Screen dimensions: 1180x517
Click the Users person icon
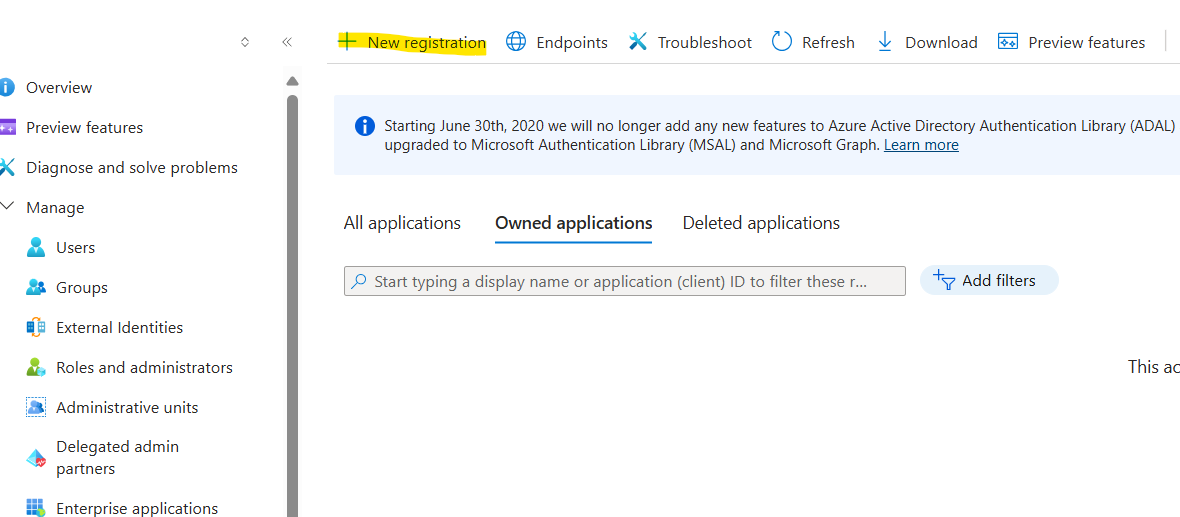(35, 247)
